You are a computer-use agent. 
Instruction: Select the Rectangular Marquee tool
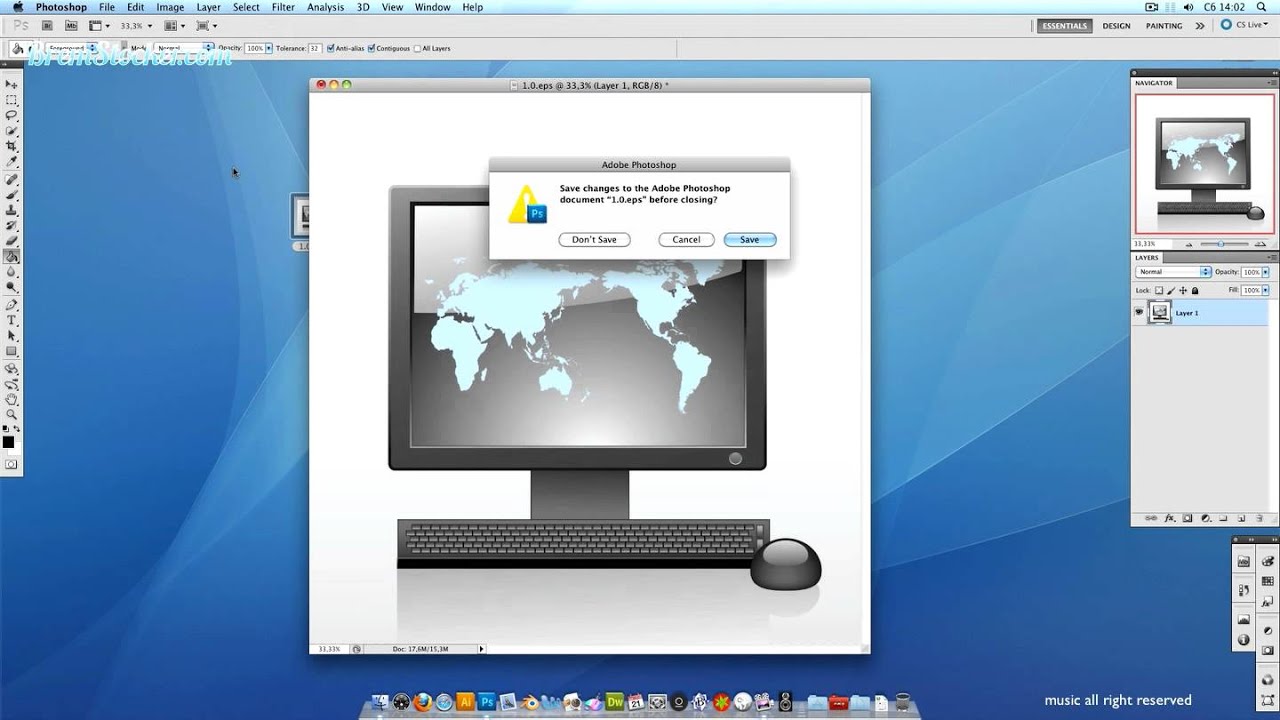click(12, 100)
